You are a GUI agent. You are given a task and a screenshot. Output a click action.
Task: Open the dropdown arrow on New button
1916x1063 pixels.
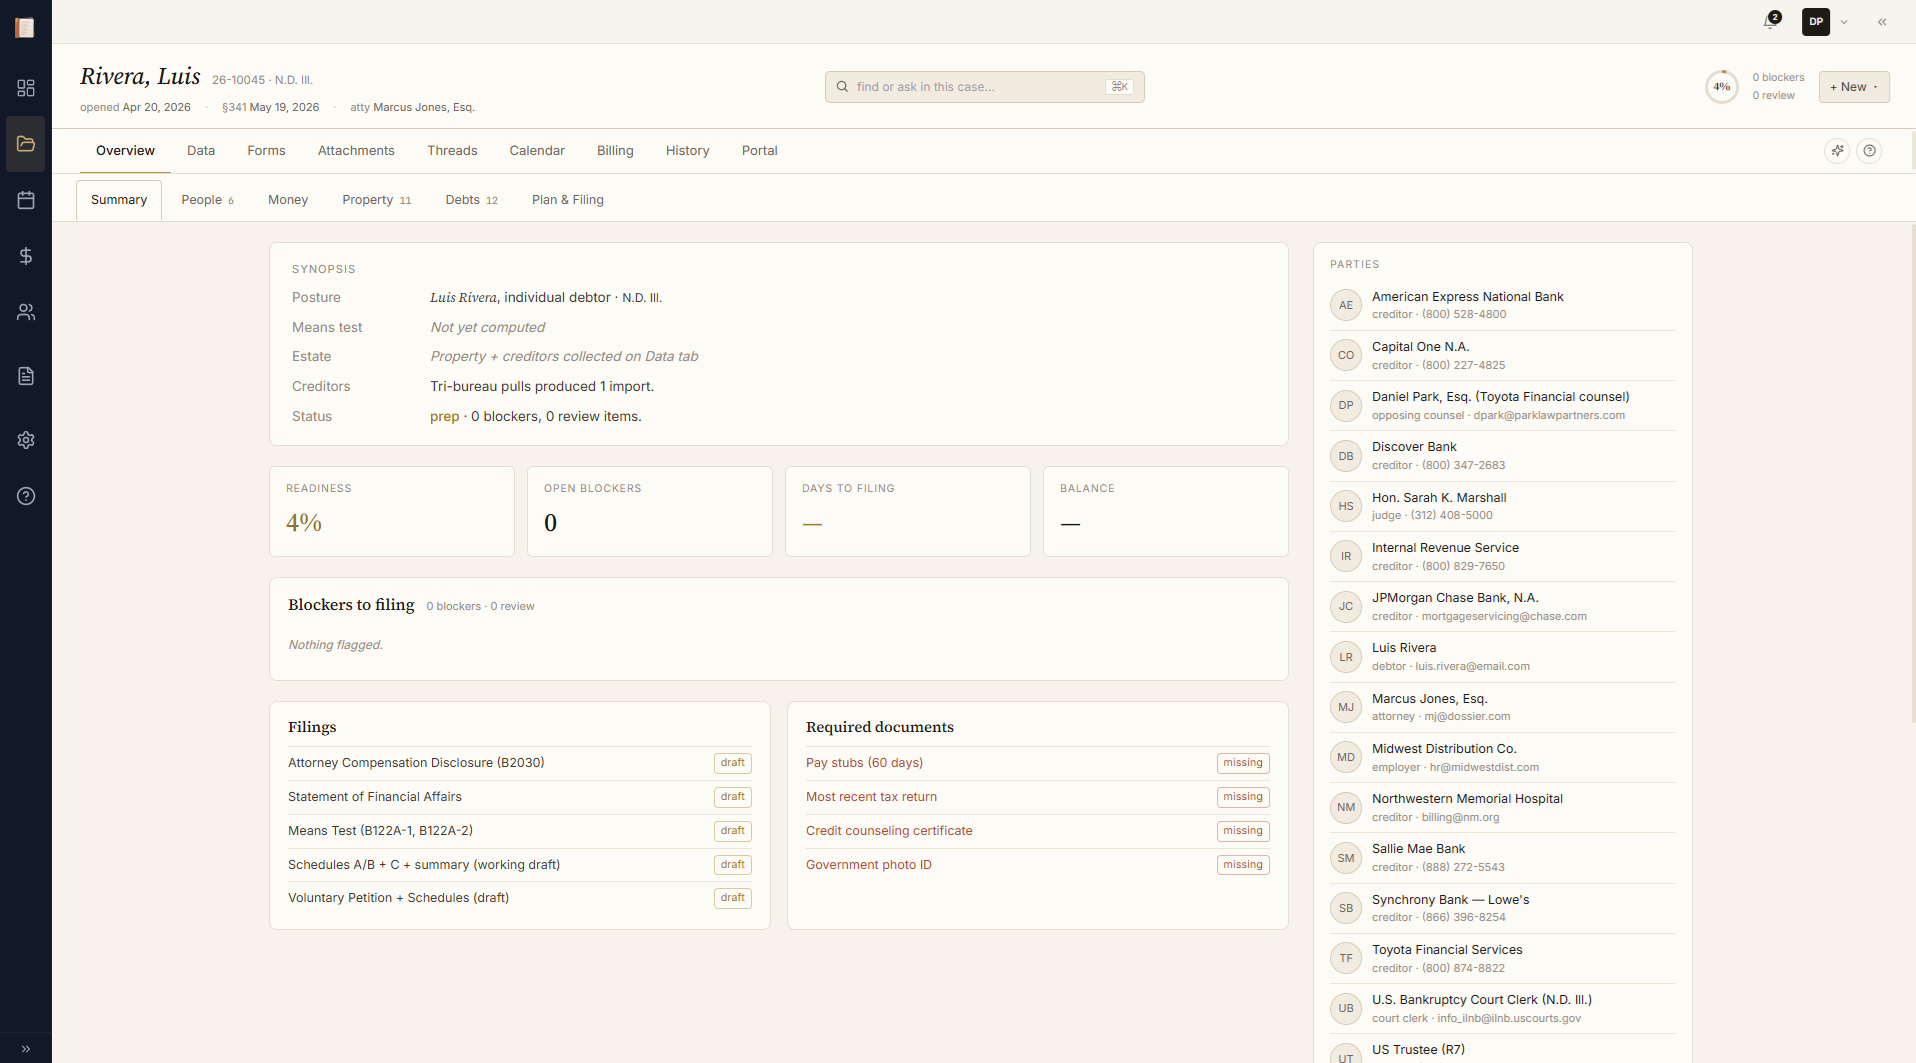[x=1875, y=86]
